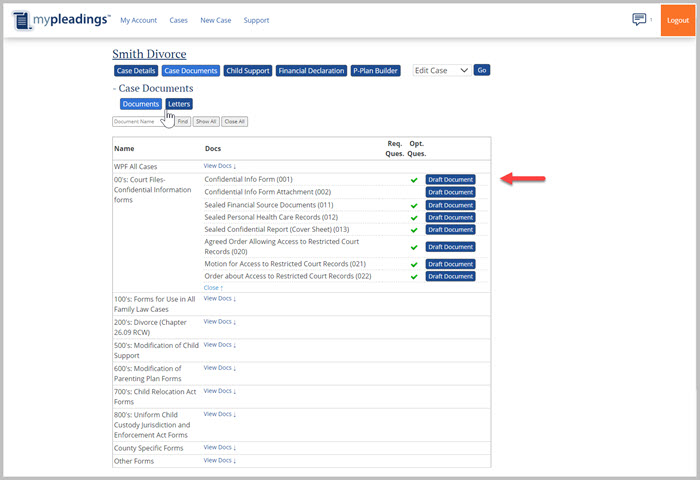Click green checkmark for Confidential Info Form (001)
Screen dimensions: 700x480
coord(413,180)
